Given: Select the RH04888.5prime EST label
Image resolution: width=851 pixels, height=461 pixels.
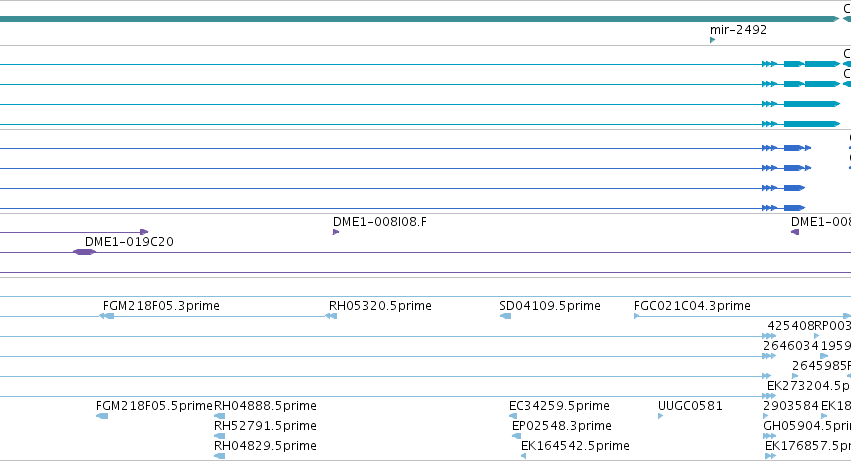Looking at the screenshot, I should (265, 406).
